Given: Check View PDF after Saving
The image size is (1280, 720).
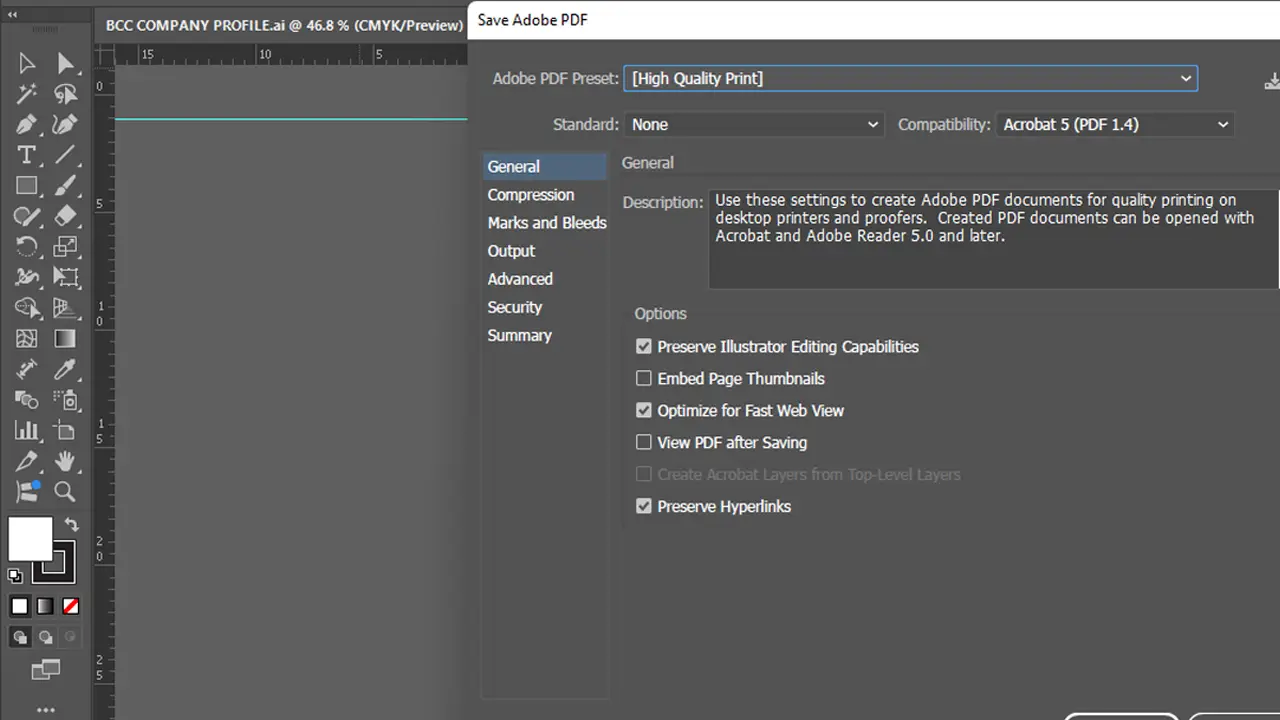Looking at the screenshot, I should [x=644, y=442].
